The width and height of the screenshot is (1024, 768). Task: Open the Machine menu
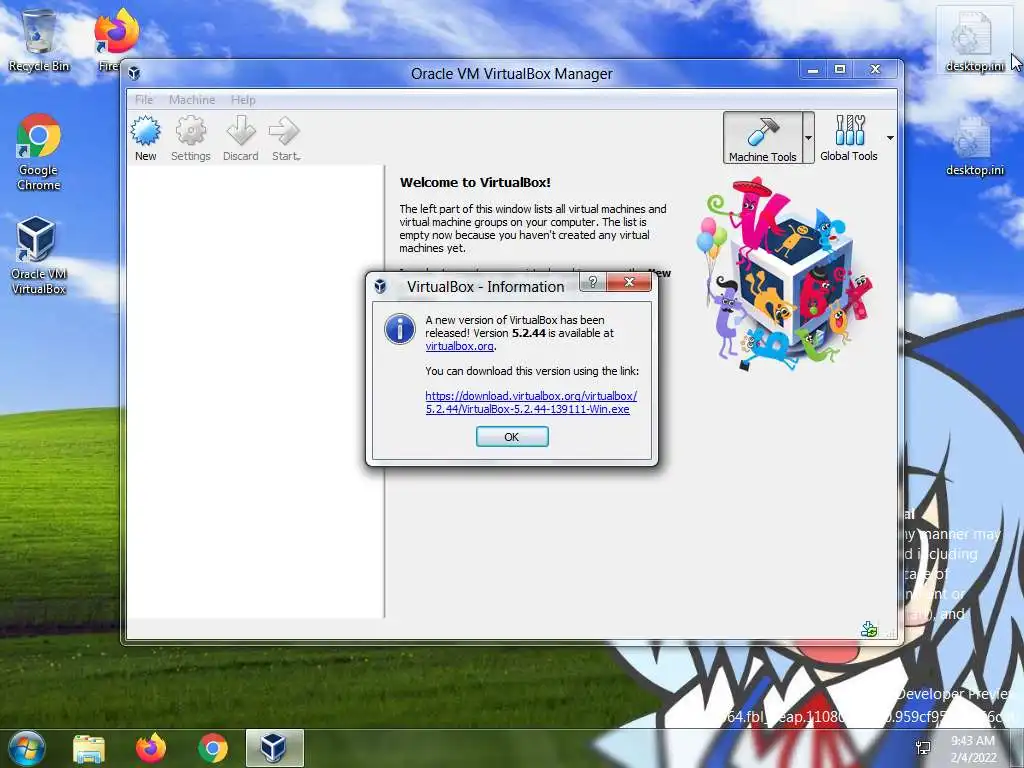[192, 100]
